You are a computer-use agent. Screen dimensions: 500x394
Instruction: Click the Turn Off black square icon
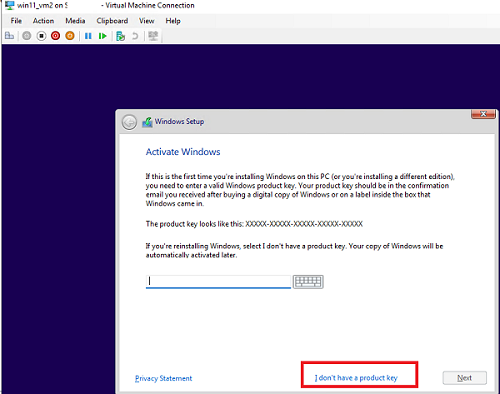coord(41,36)
